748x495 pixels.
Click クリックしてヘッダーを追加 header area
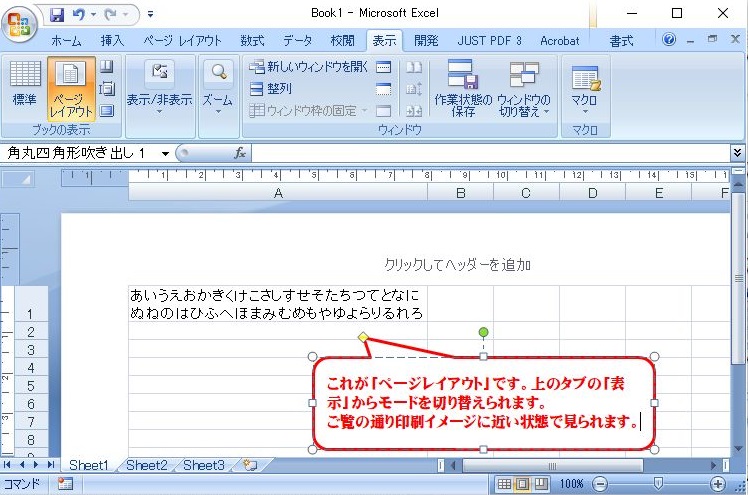coord(457,265)
